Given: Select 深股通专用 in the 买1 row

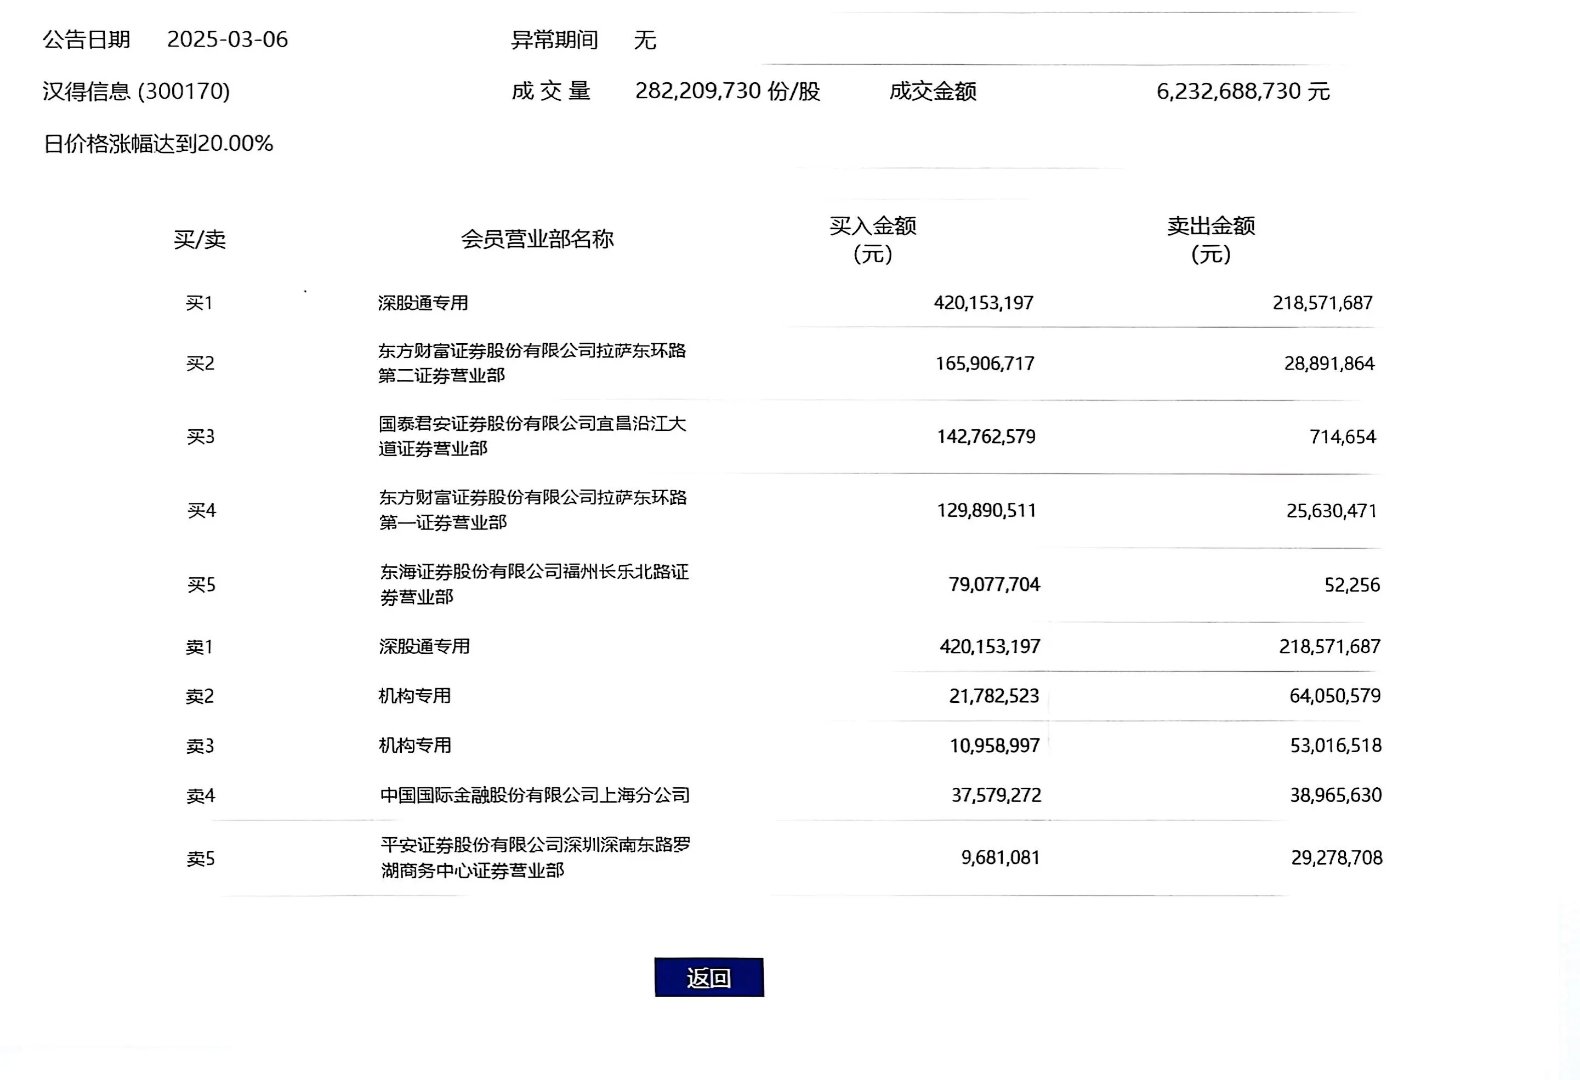Looking at the screenshot, I should pos(423,303).
